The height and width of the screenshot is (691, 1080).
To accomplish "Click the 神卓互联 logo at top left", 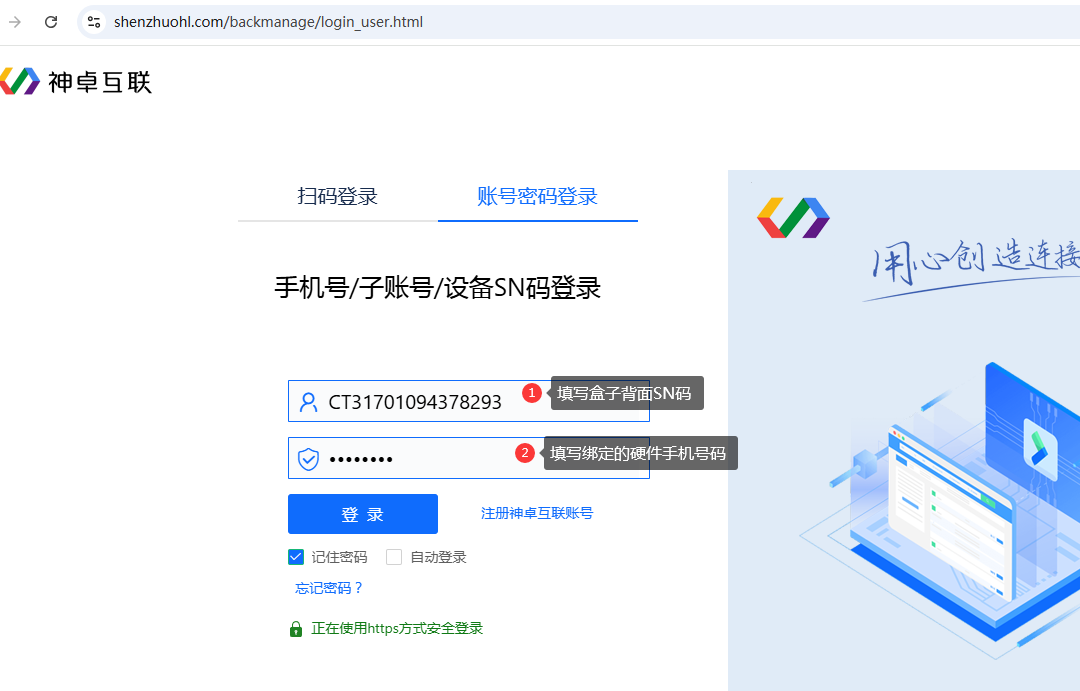I will [76, 82].
